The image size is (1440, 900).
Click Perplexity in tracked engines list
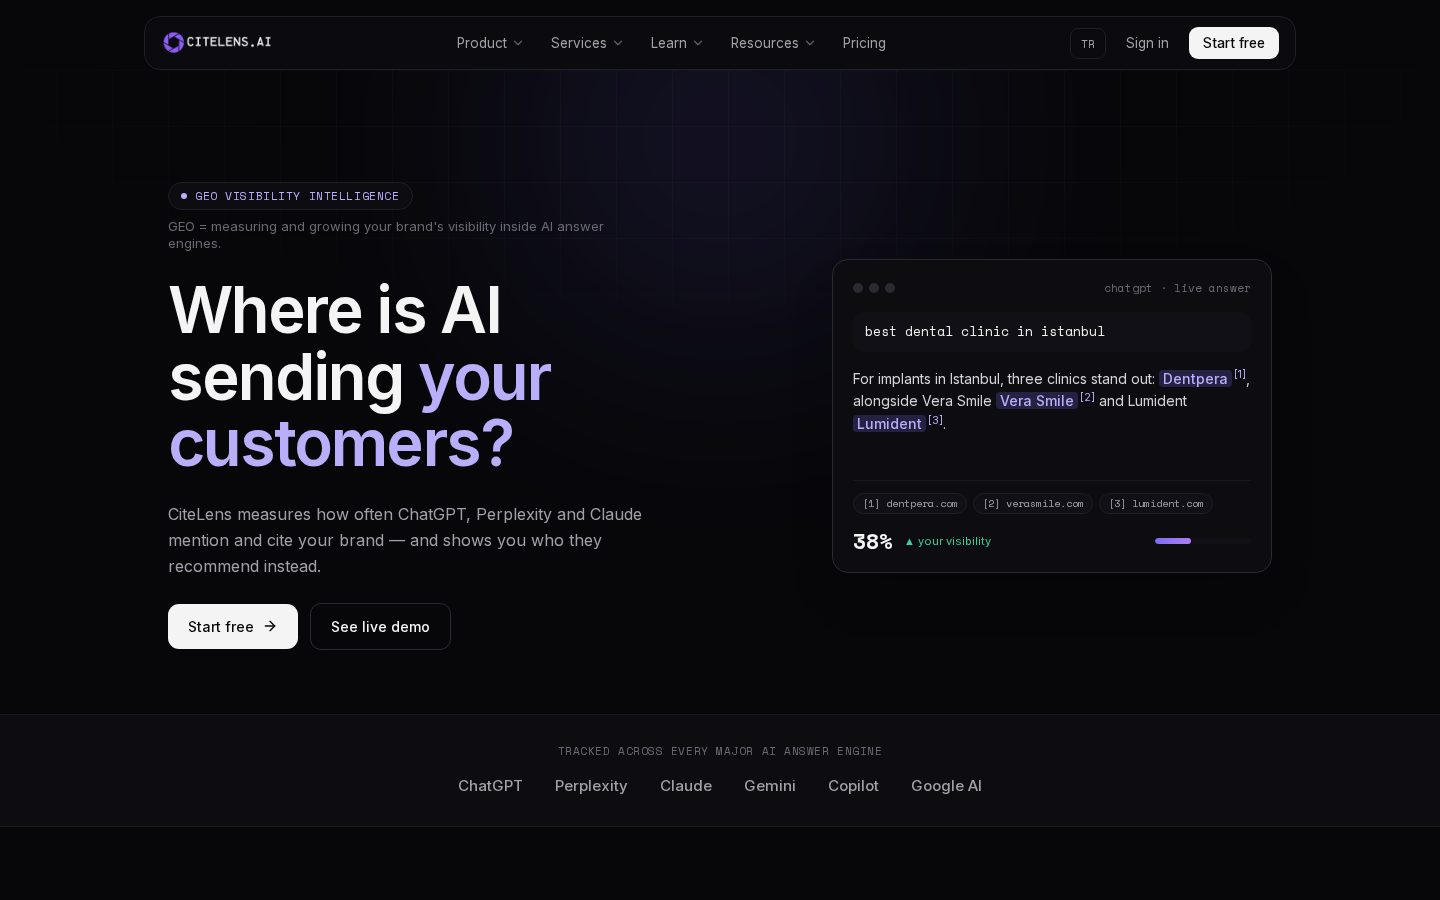click(x=591, y=786)
